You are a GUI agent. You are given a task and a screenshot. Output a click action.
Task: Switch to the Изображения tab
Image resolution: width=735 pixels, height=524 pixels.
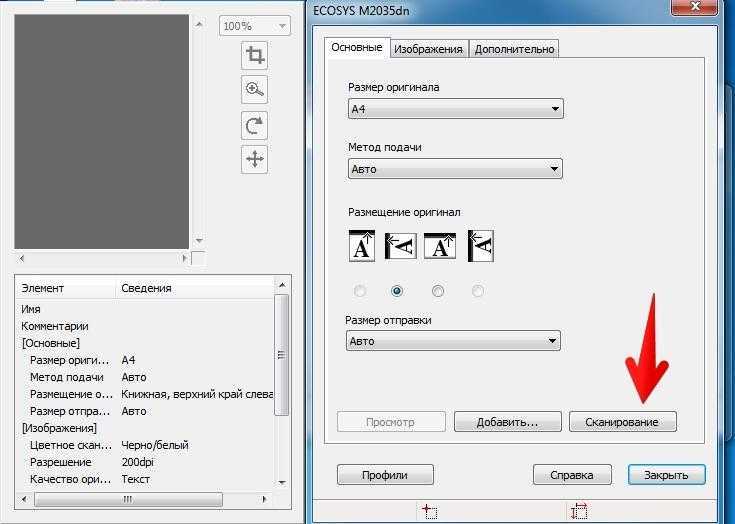[428, 49]
